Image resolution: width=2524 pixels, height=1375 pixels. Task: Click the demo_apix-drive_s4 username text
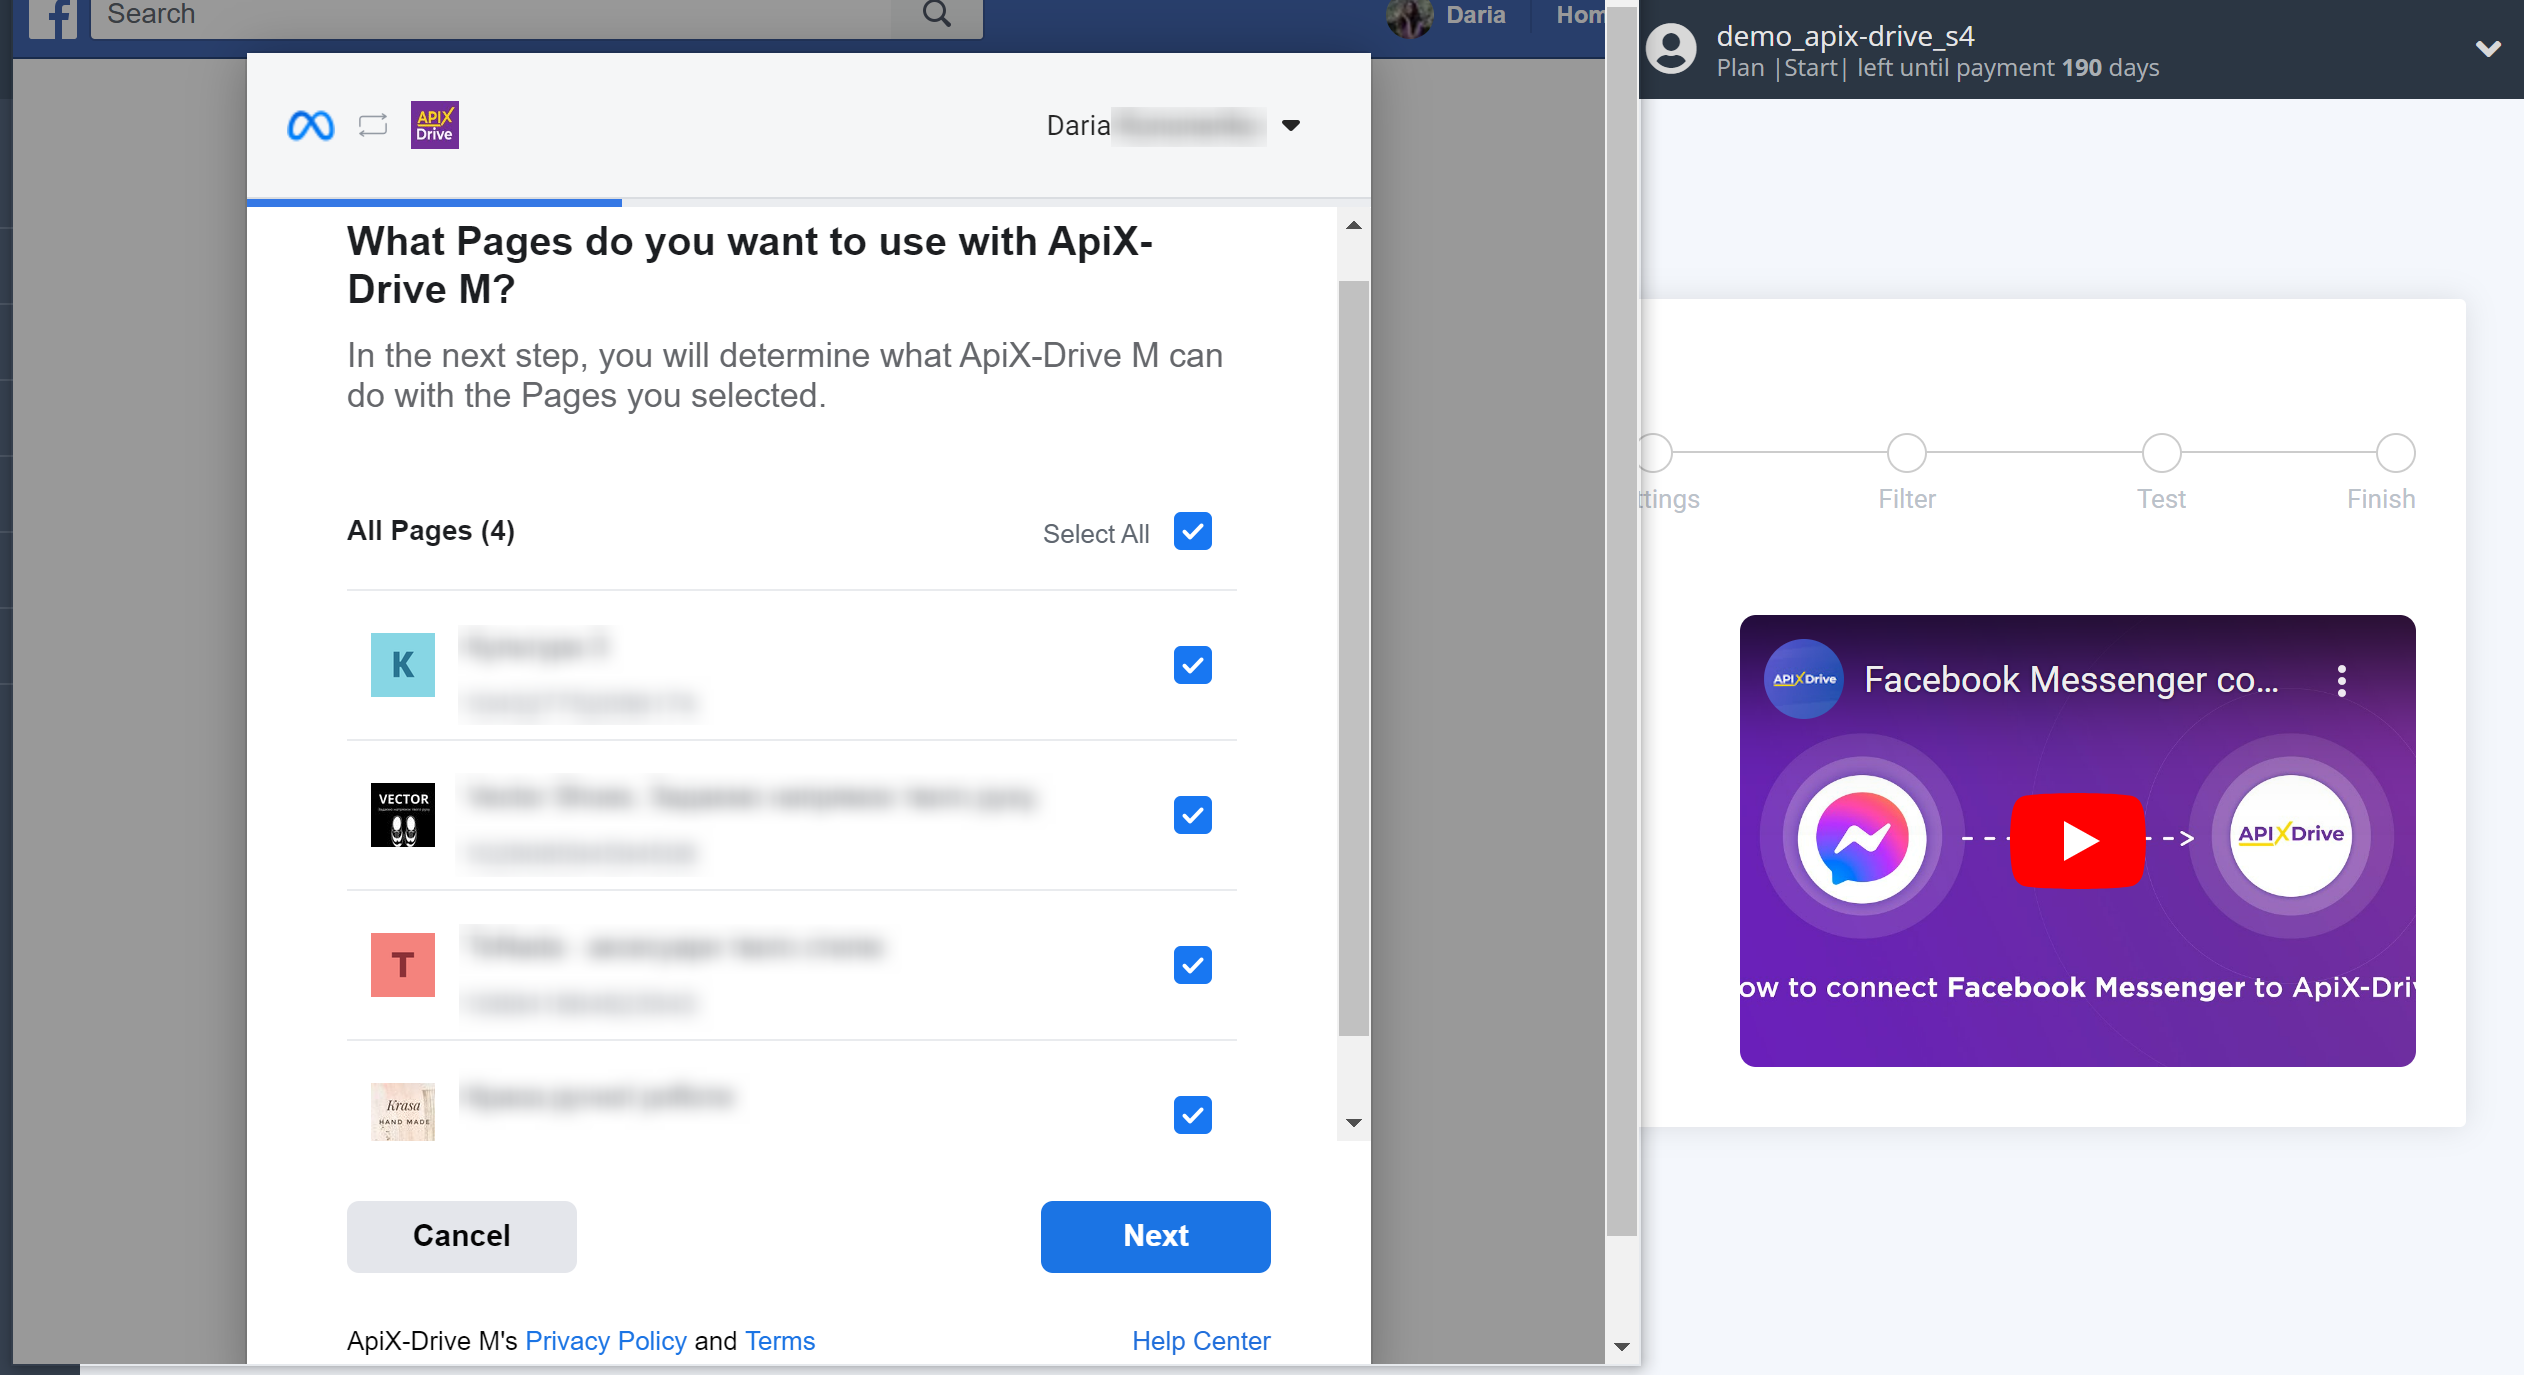click(x=1846, y=36)
